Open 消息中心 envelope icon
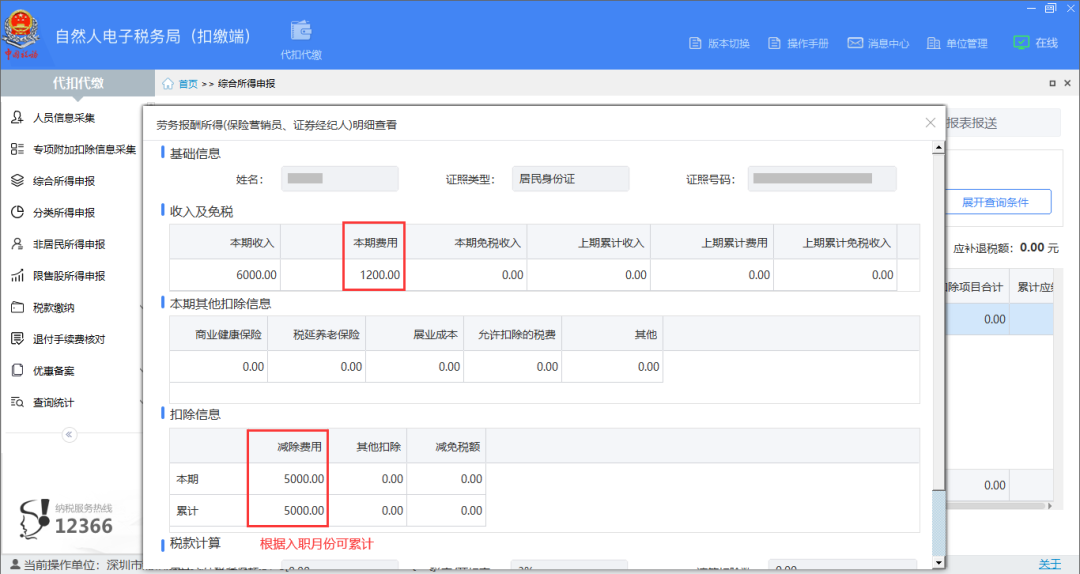1080x574 pixels. point(855,43)
